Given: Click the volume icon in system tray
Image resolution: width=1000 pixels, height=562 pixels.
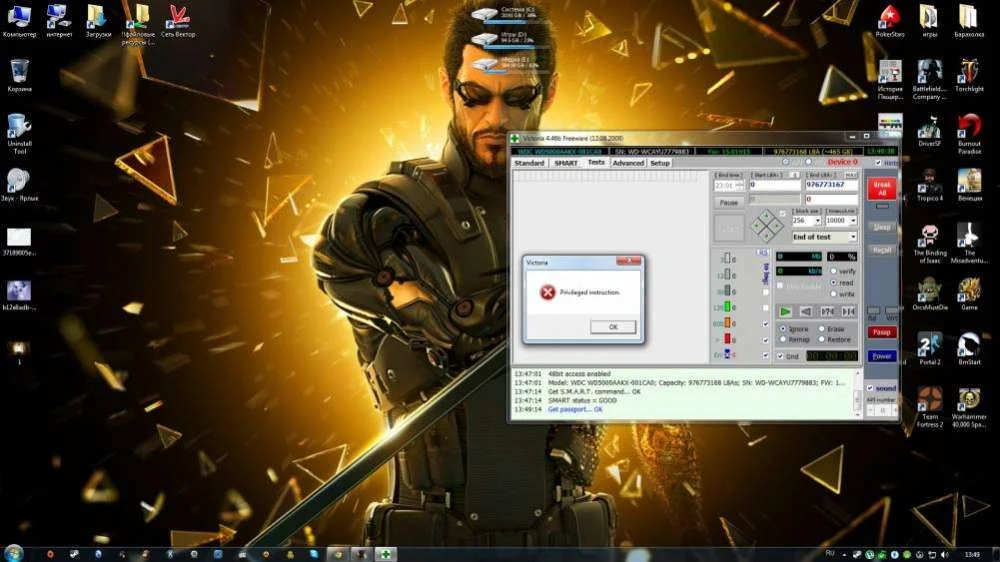Looking at the screenshot, I should 944,554.
